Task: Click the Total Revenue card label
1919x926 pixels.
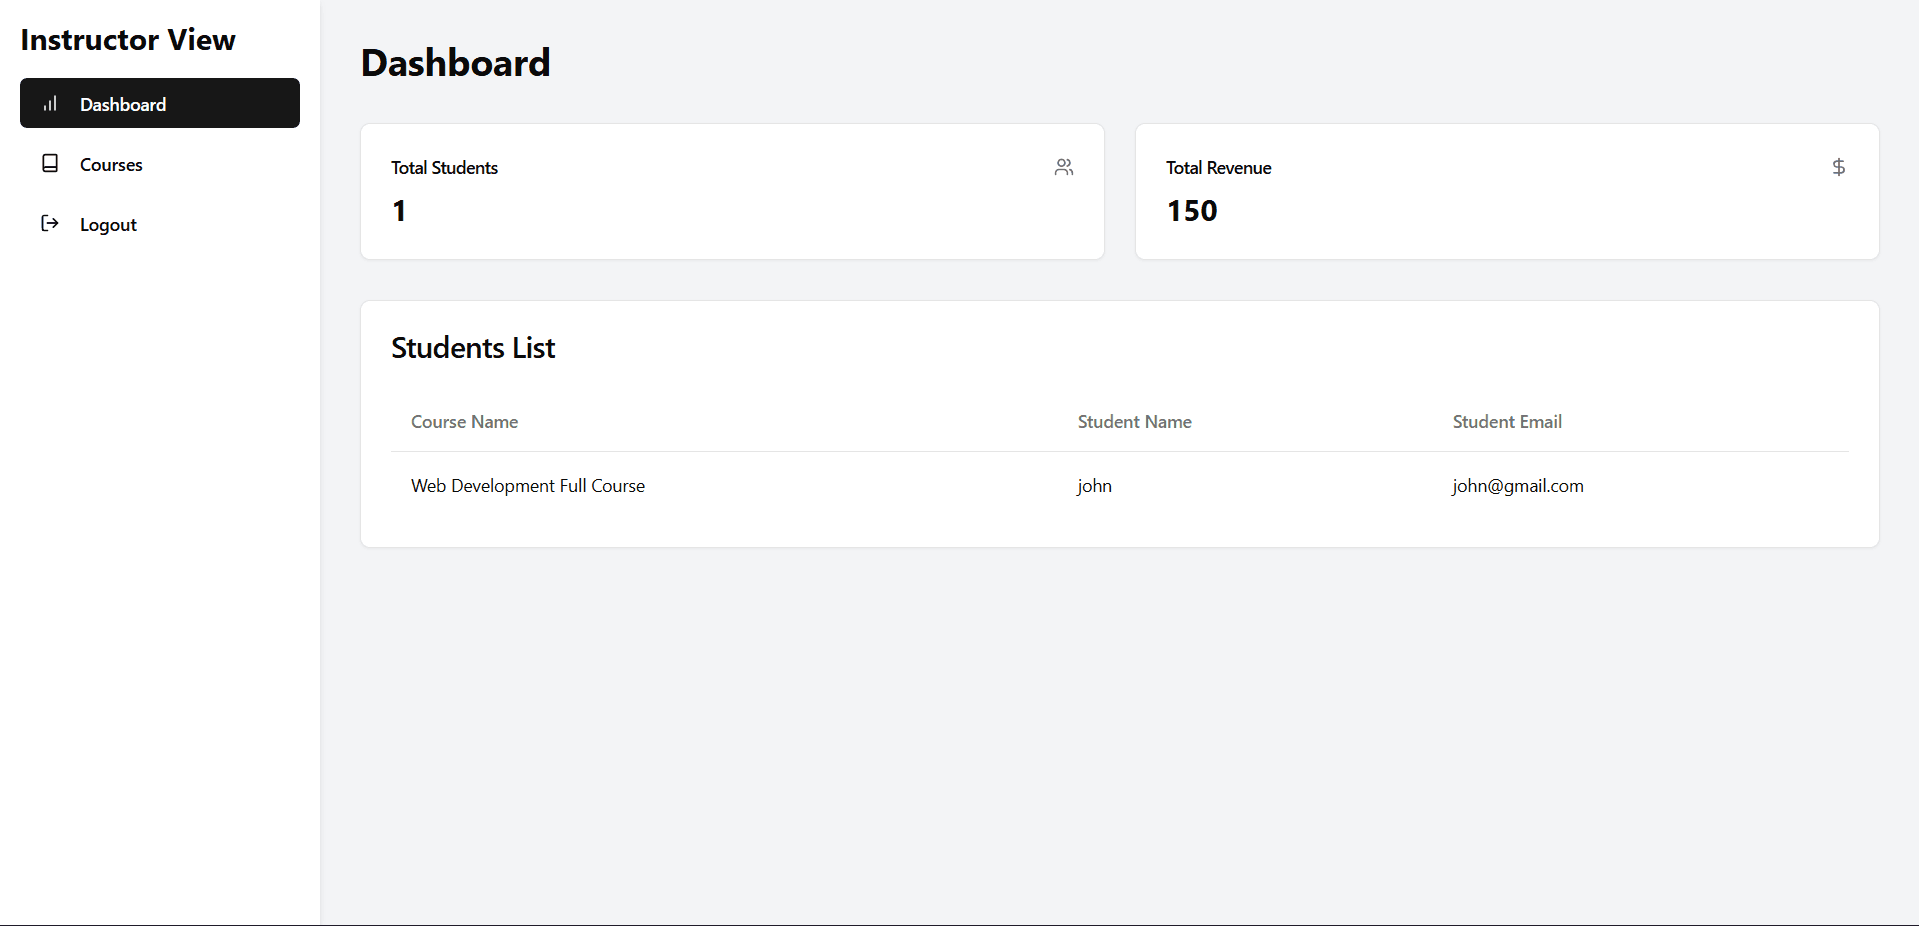Action: (1218, 168)
